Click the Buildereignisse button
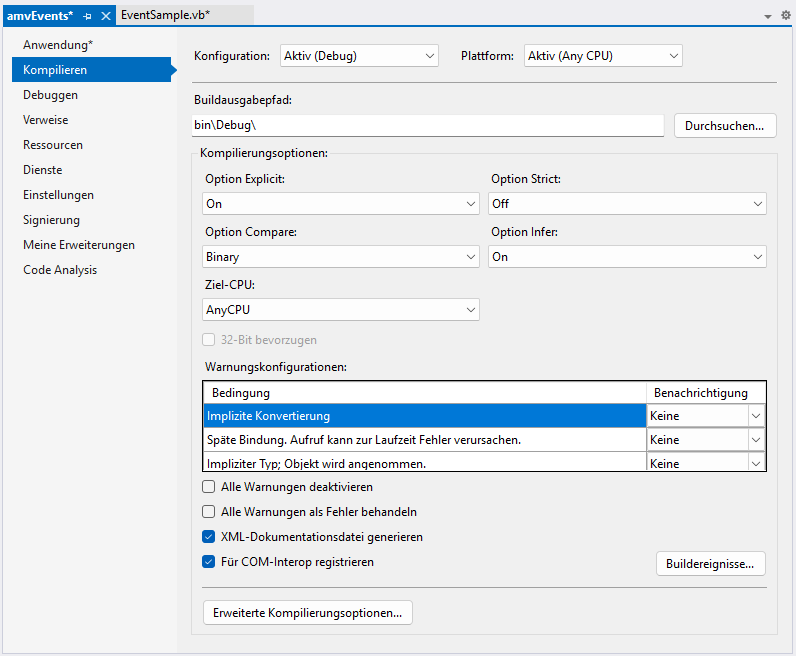The height and width of the screenshot is (656, 796). tap(710, 564)
